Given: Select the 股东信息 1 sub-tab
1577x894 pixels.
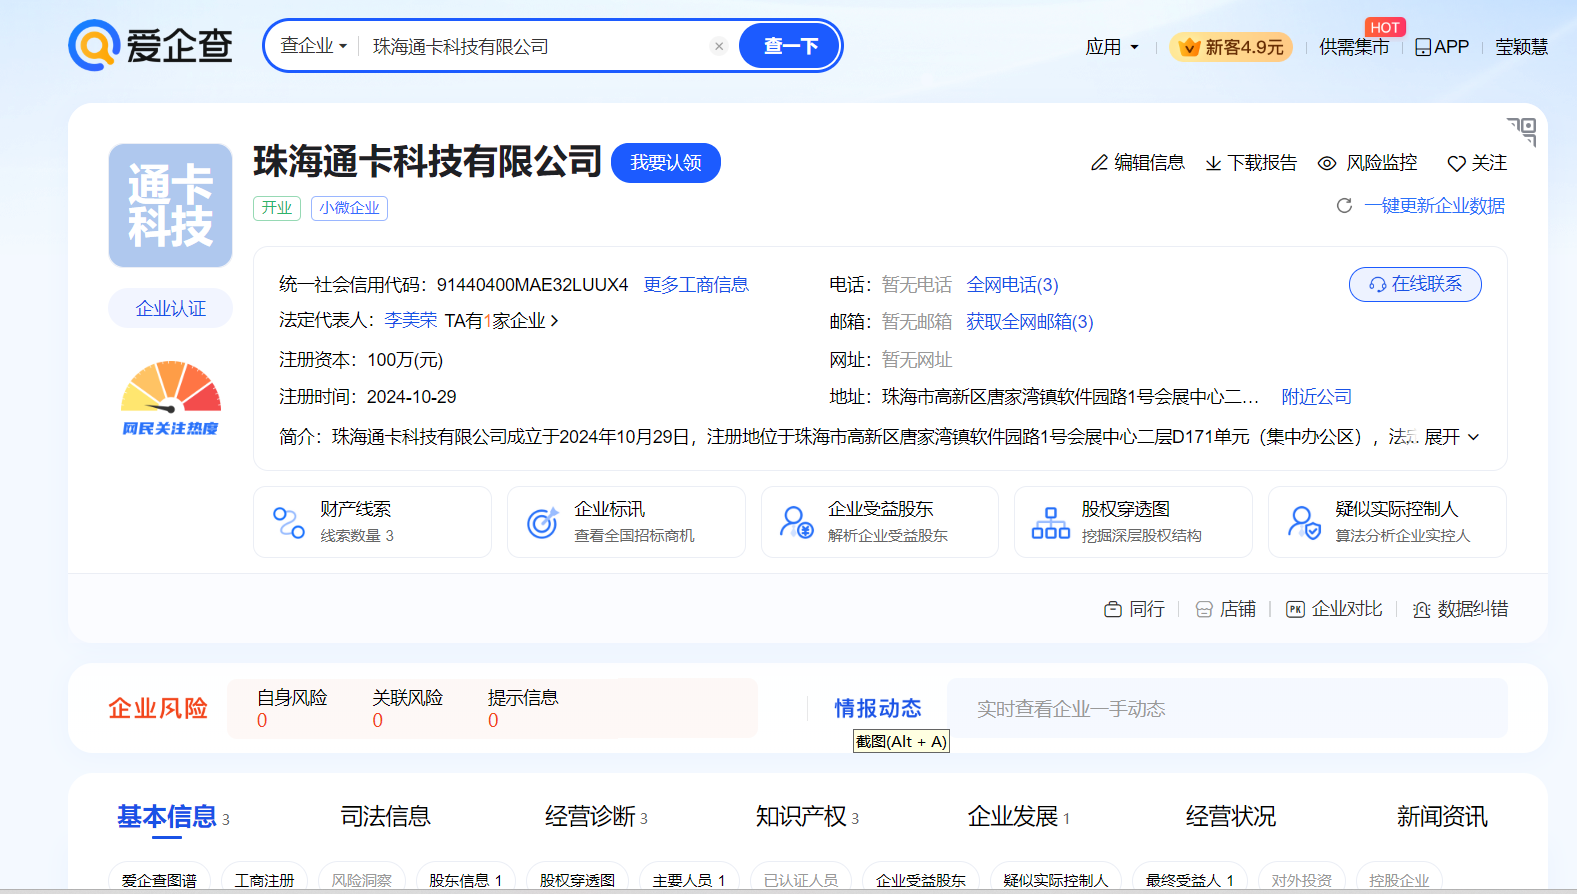Looking at the screenshot, I should 465,879.
